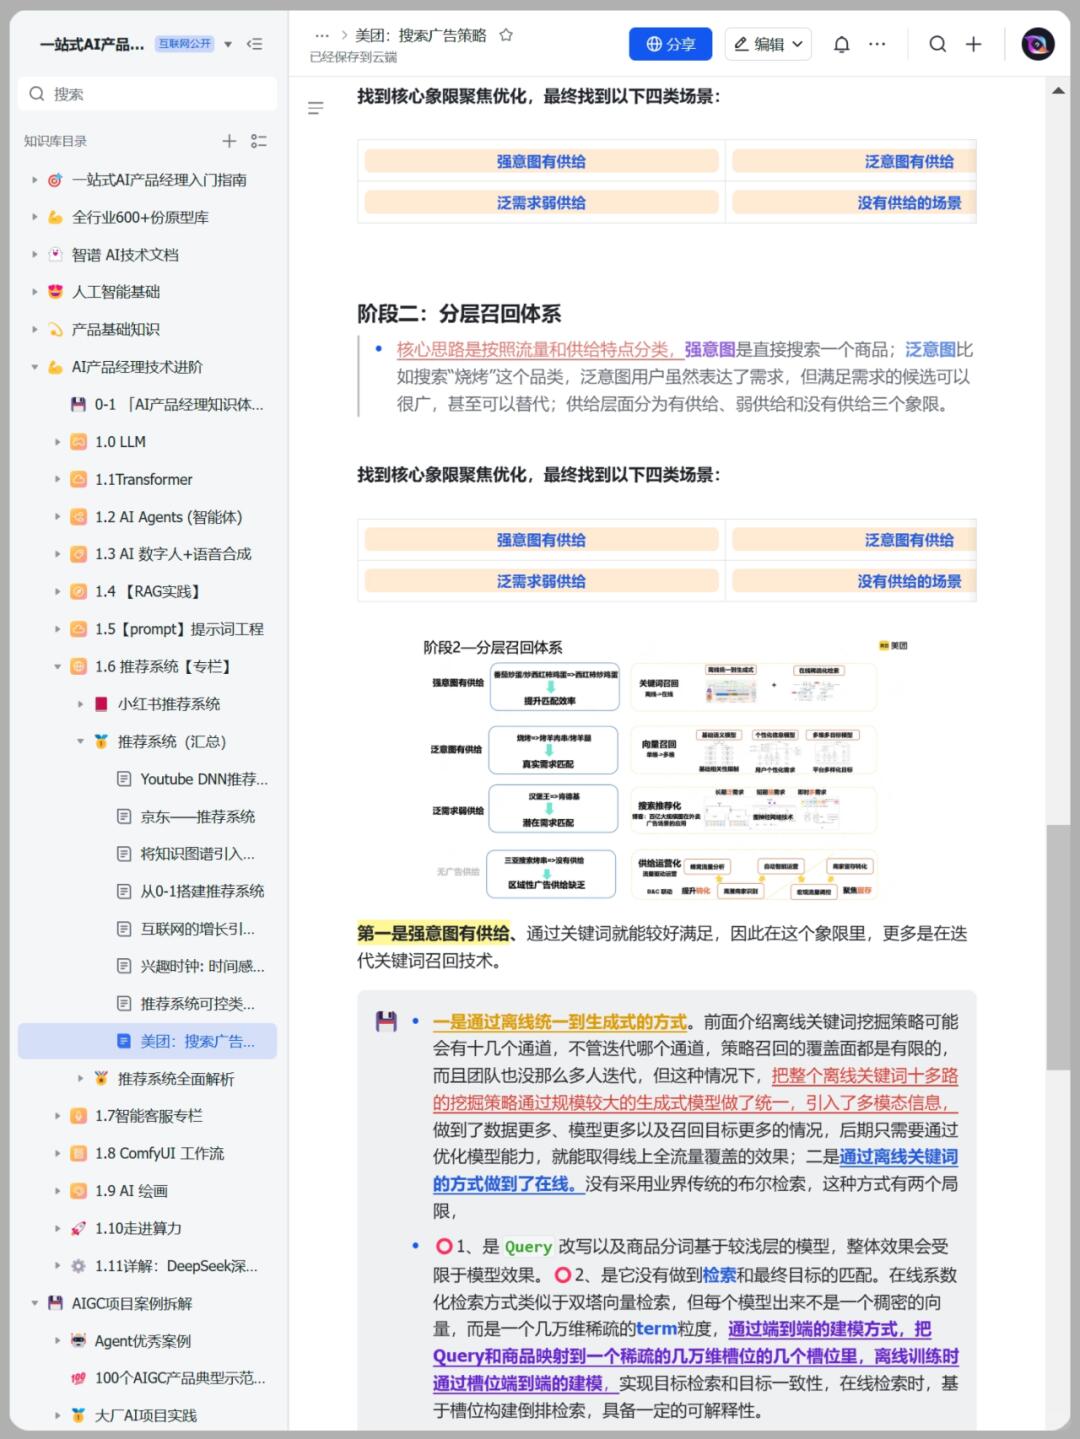Viewport: 1080px width, 1439px height.
Task: Click the icon beside 0-1「AI产品经理知识体
Action: [78, 404]
